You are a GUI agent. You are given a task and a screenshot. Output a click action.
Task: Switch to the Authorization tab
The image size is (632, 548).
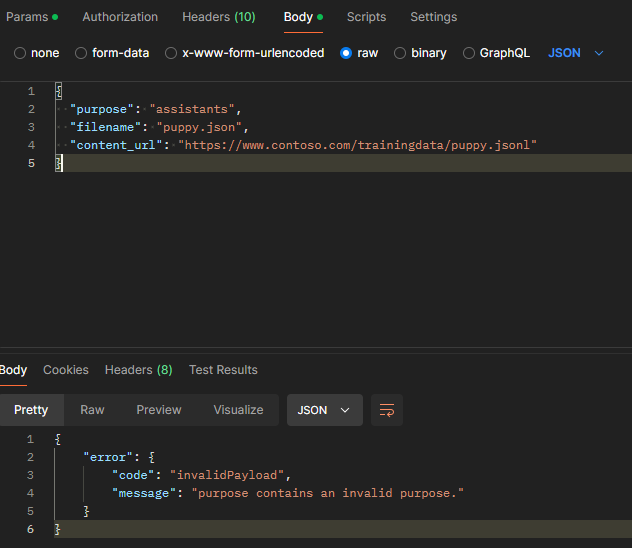[x=120, y=17]
